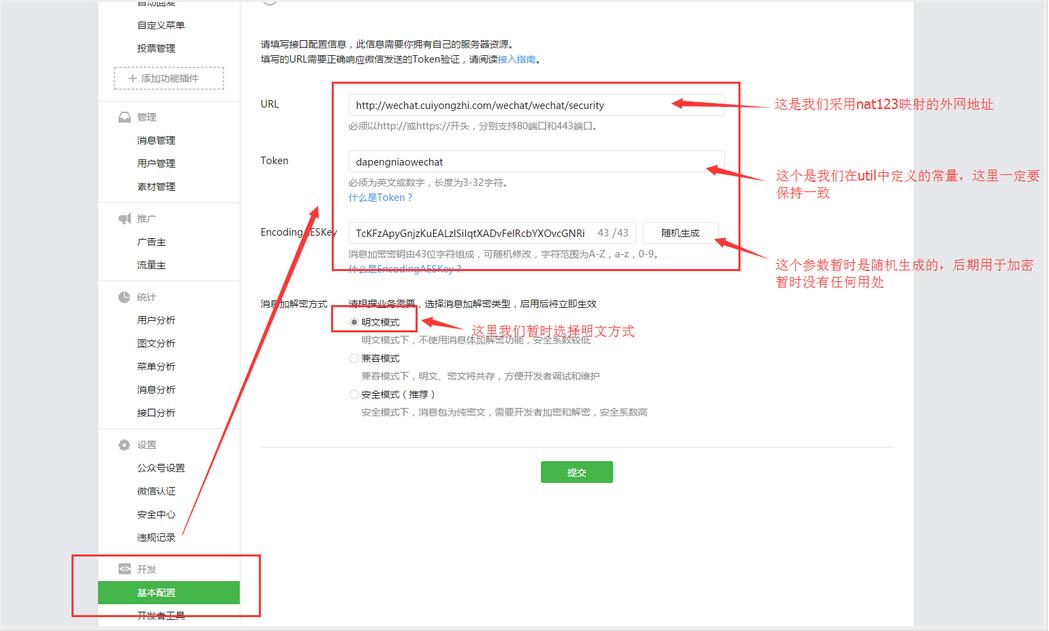Open 微信认证 in the sidebar
Viewport: 1049px width, 631px height.
pyautogui.click(x=156, y=491)
